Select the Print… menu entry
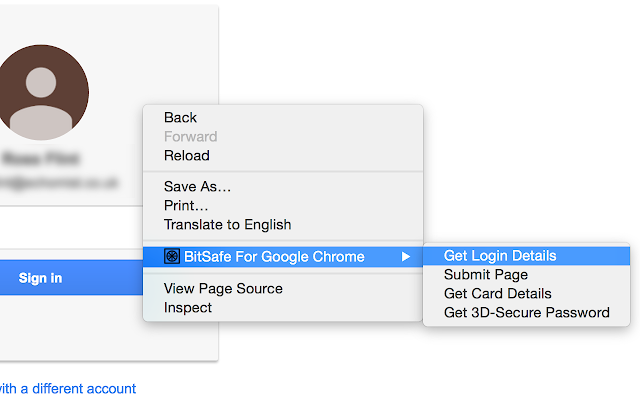Viewport: 640px width, 400px height. [x=186, y=205]
